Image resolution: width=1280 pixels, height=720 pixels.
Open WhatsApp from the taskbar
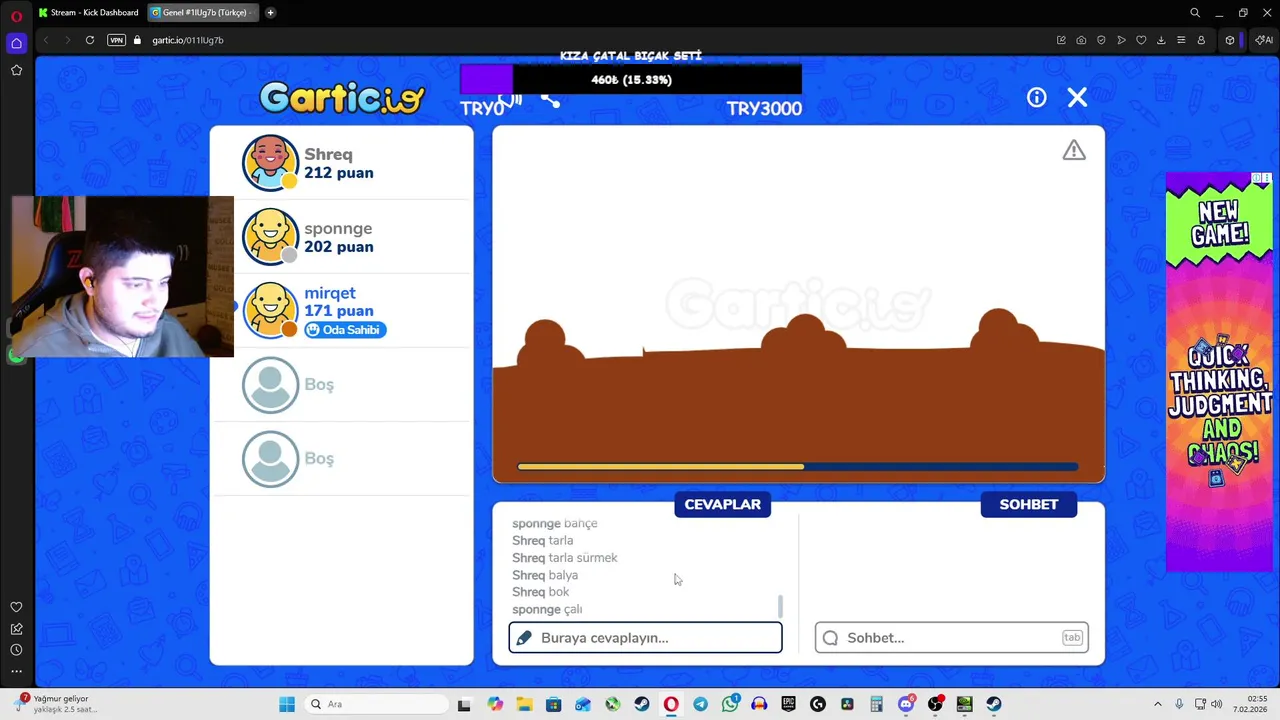coord(730,704)
